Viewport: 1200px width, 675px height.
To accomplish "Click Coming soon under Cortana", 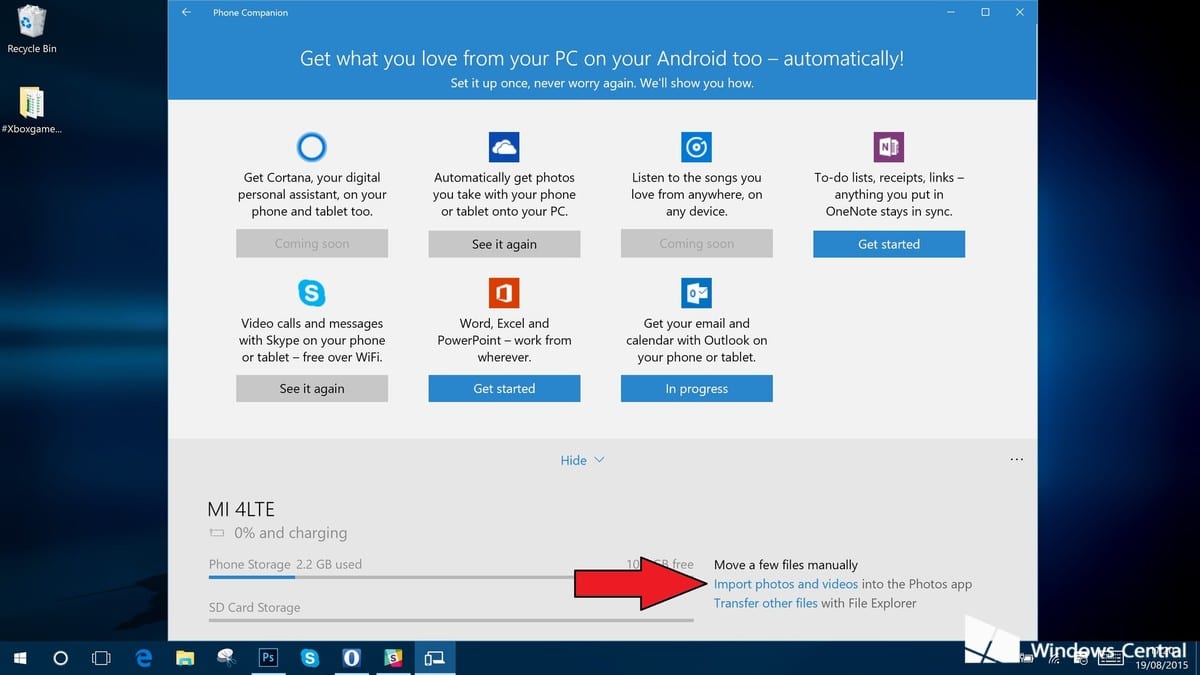I will (312, 244).
